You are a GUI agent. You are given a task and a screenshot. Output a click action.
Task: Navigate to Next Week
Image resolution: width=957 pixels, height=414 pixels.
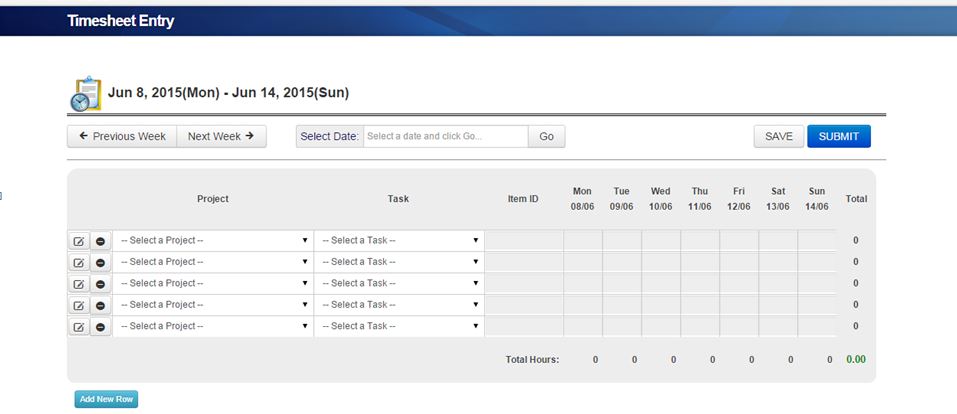point(221,136)
